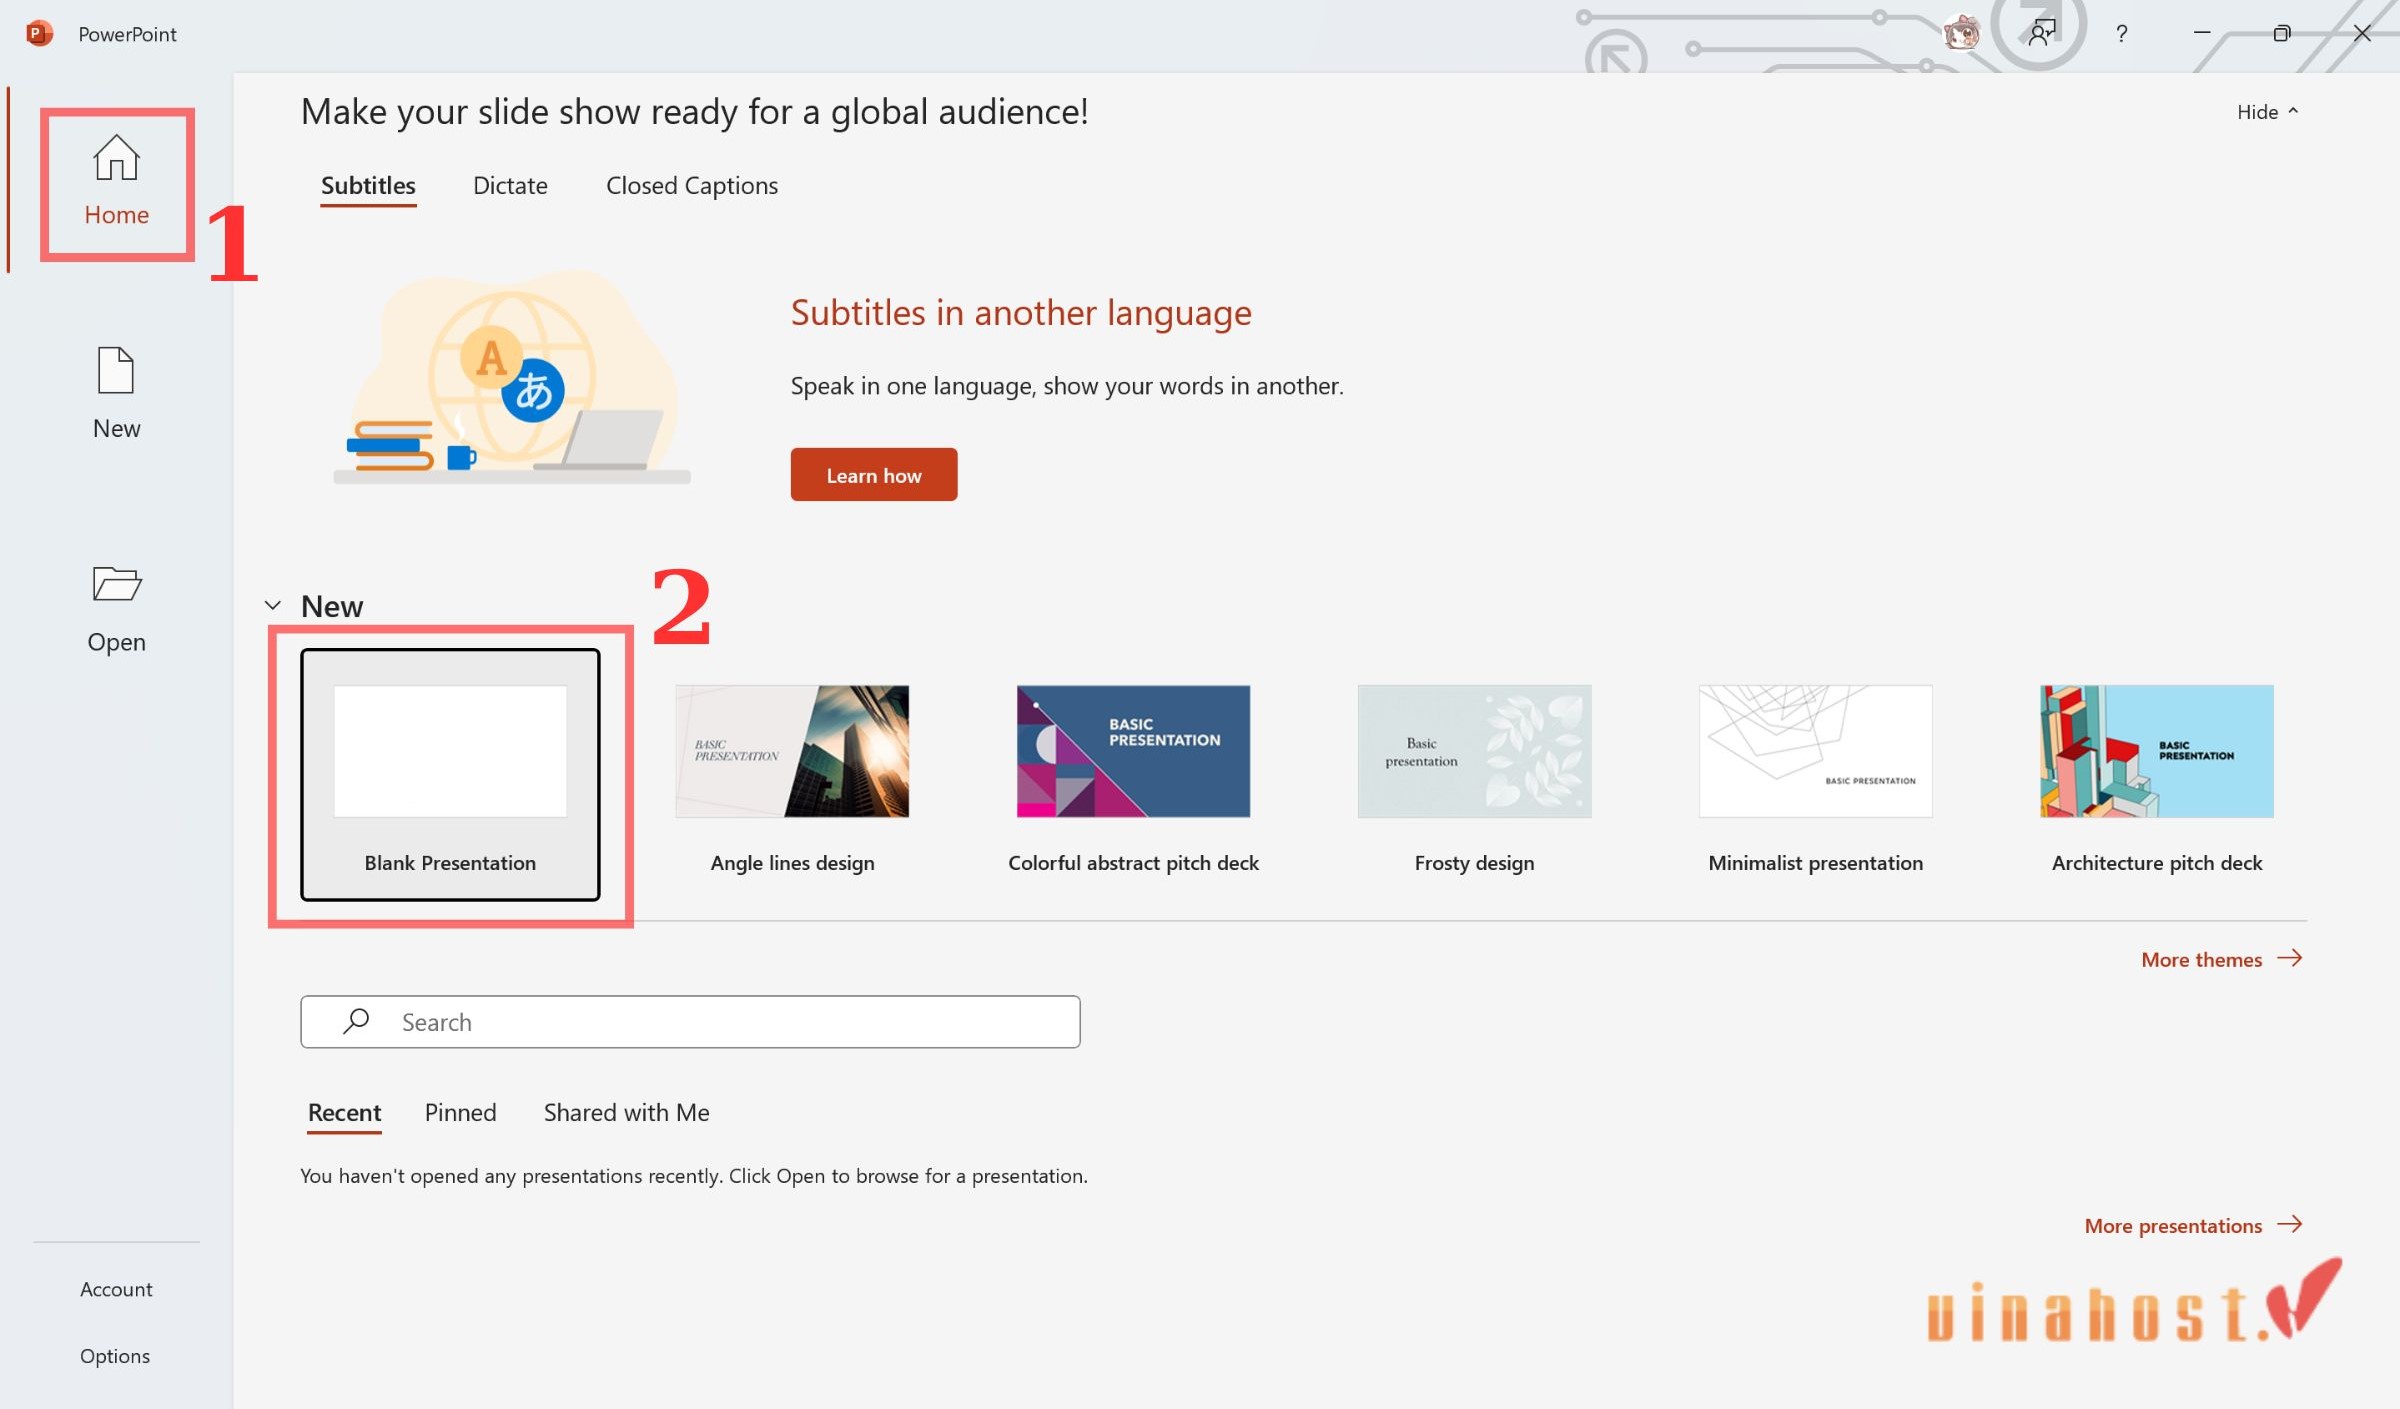Screen dimensions: 2400x1409
Task: Click the Open folder sidebar icon
Action: tap(116, 583)
